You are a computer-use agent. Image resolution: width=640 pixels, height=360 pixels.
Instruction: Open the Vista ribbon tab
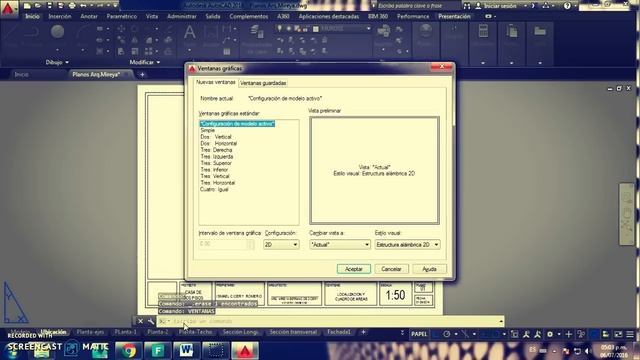pos(152,16)
